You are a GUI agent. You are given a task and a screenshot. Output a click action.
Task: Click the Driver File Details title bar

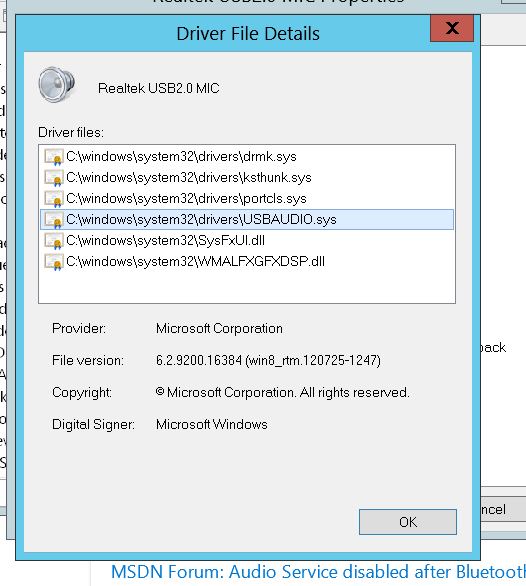pos(248,34)
